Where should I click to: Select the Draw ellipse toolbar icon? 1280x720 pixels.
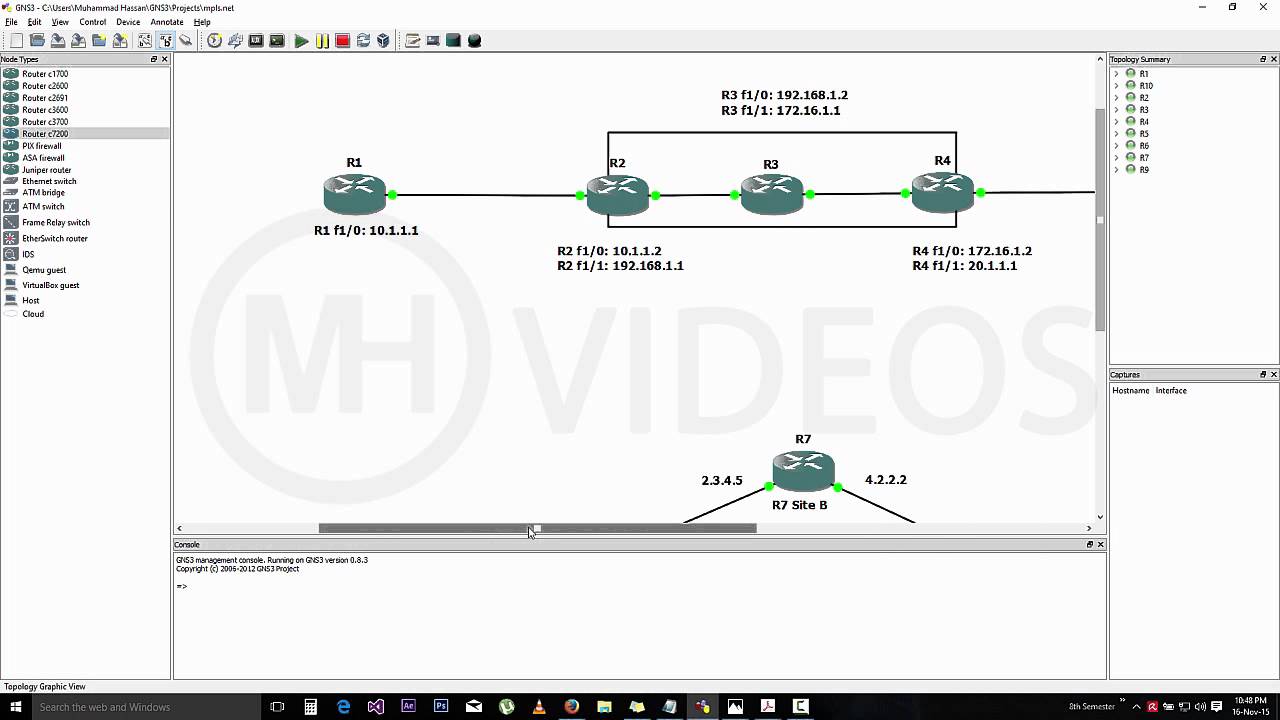click(x=474, y=41)
